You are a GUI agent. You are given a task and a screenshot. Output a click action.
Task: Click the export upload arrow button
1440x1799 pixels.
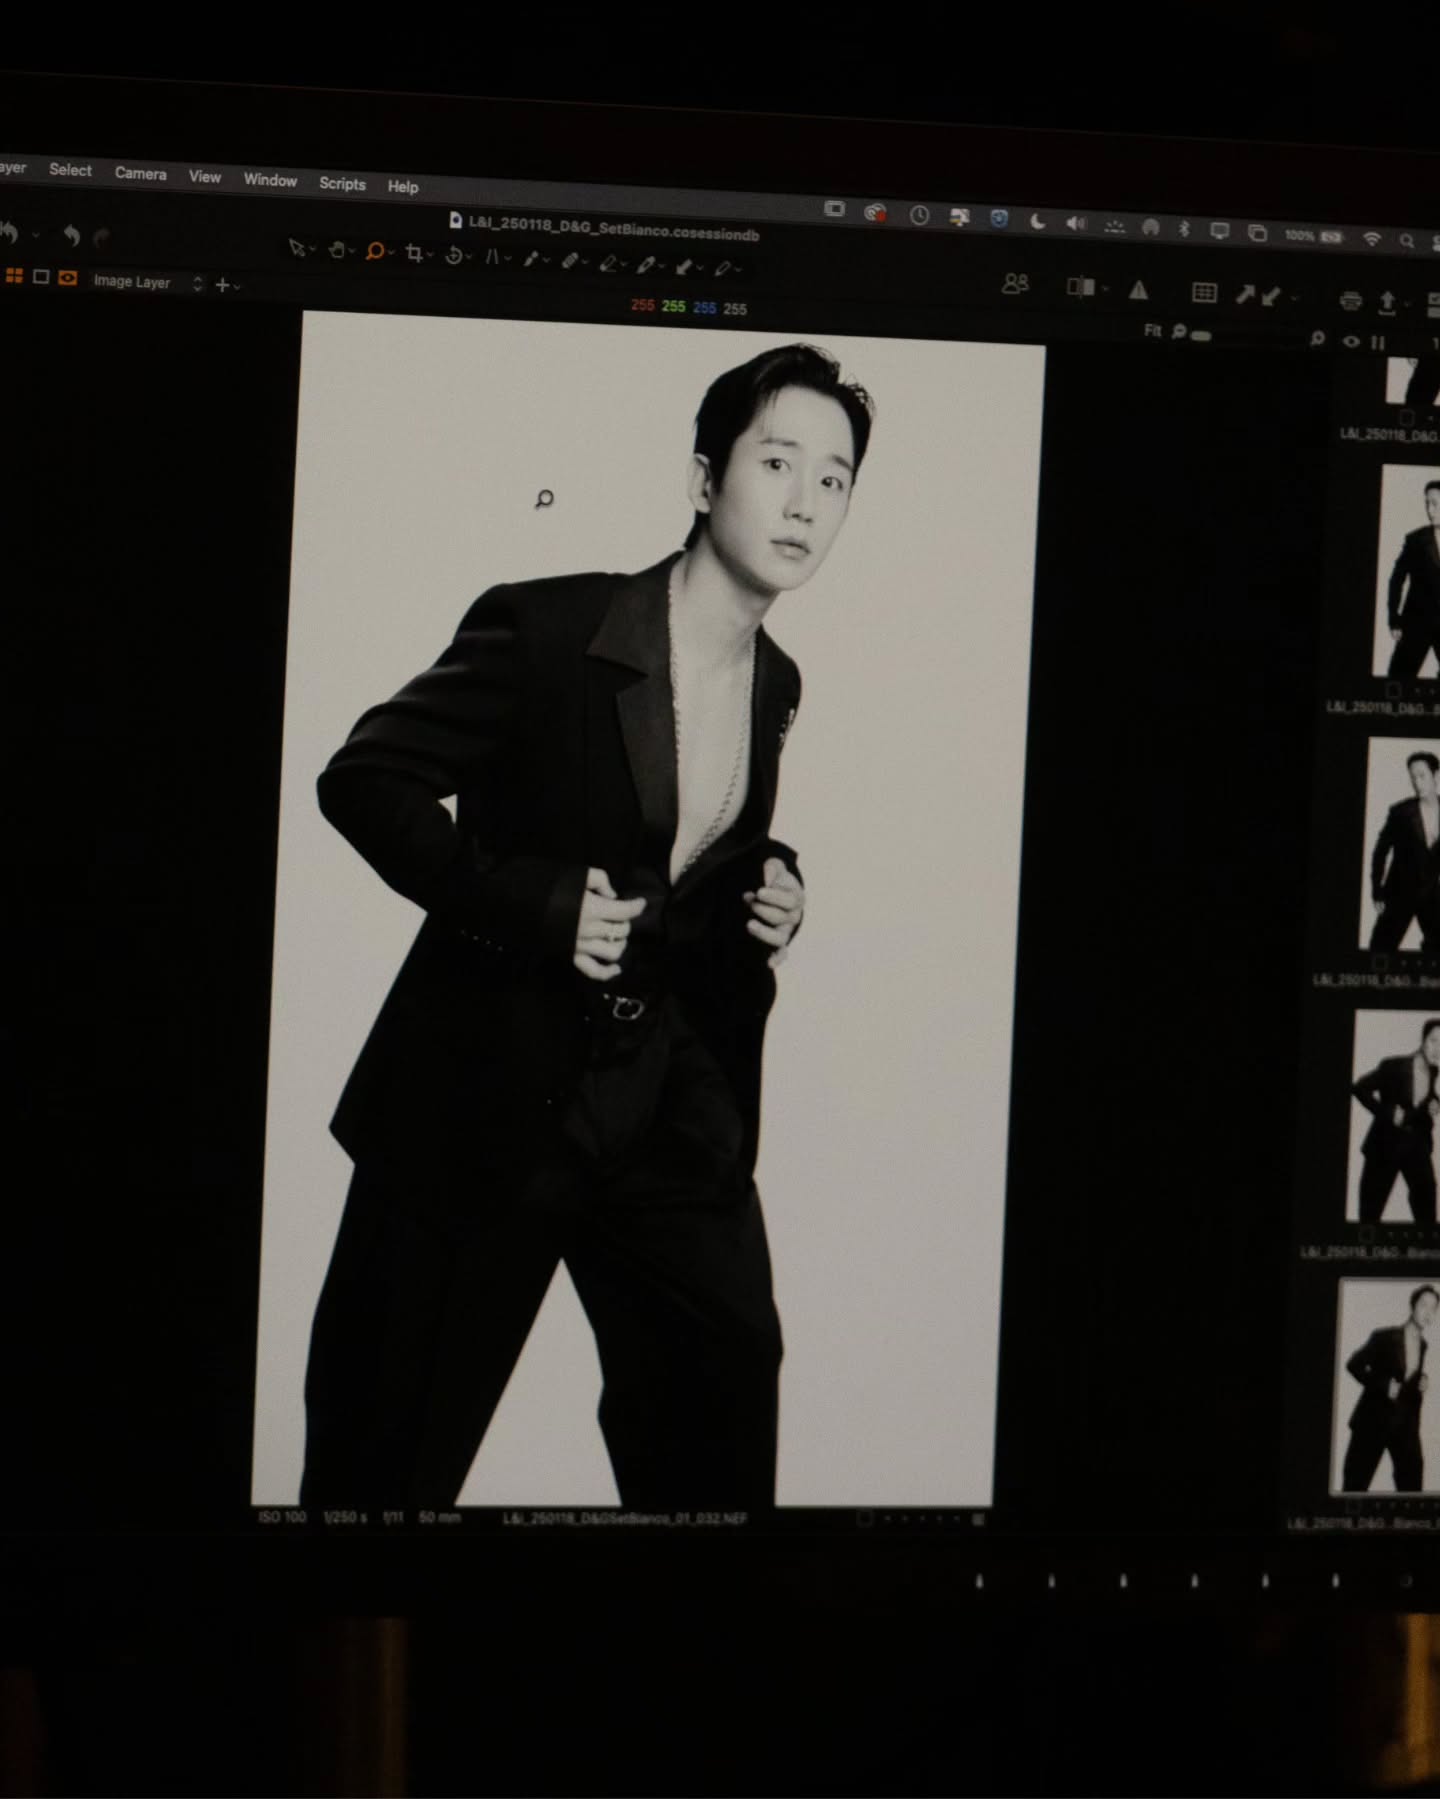coord(1387,302)
